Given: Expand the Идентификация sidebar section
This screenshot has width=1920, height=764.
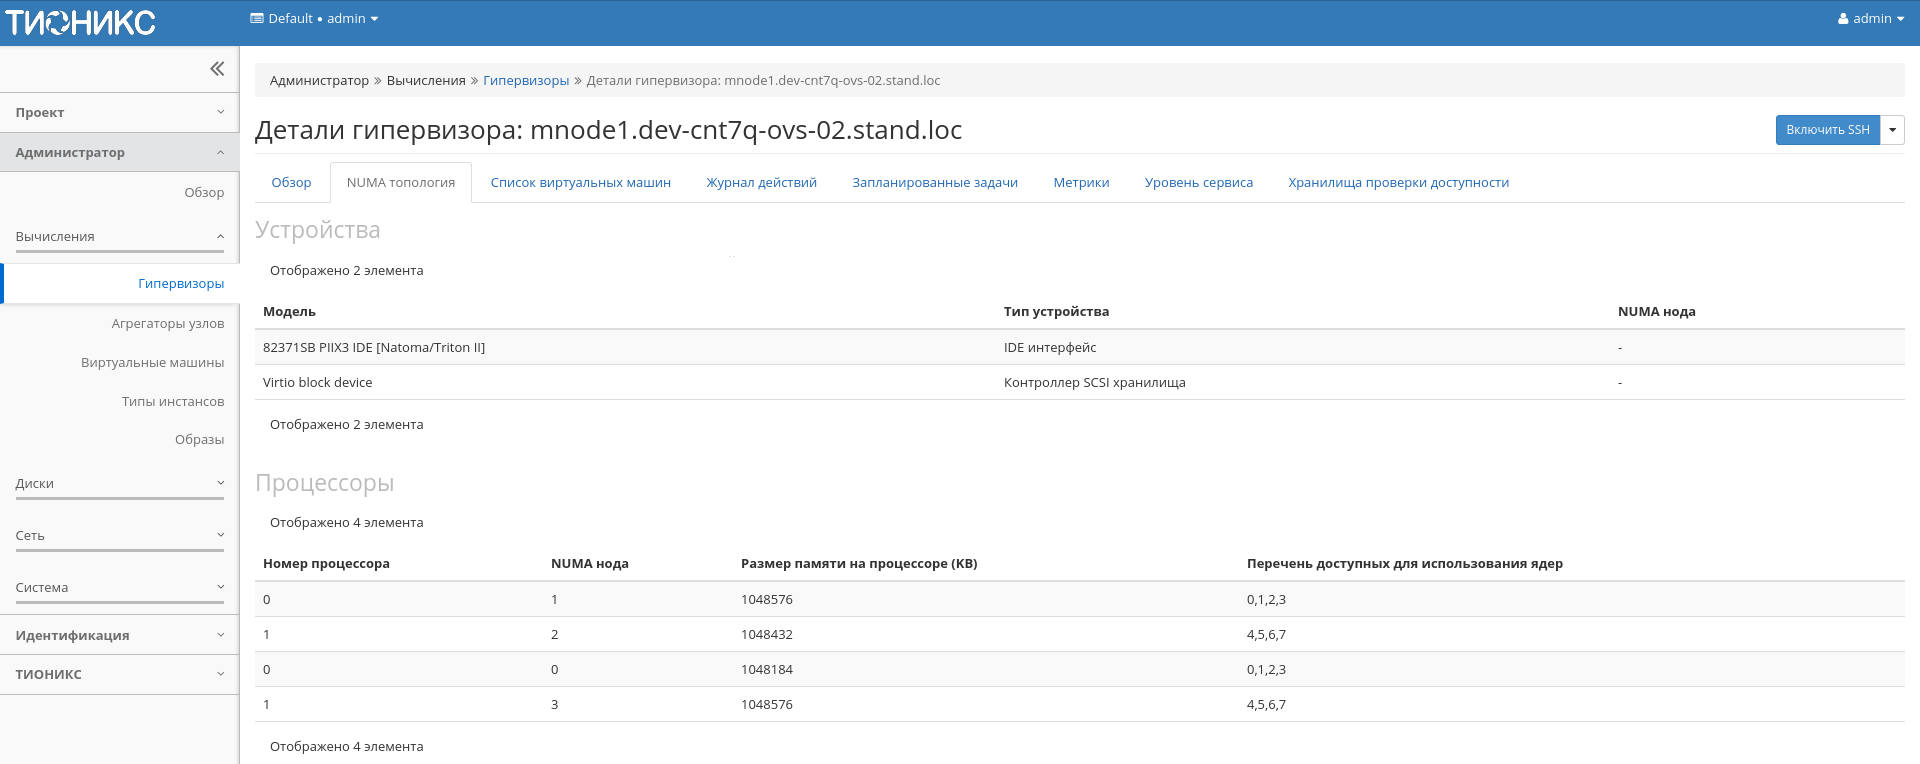Looking at the screenshot, I should [119, 636].
